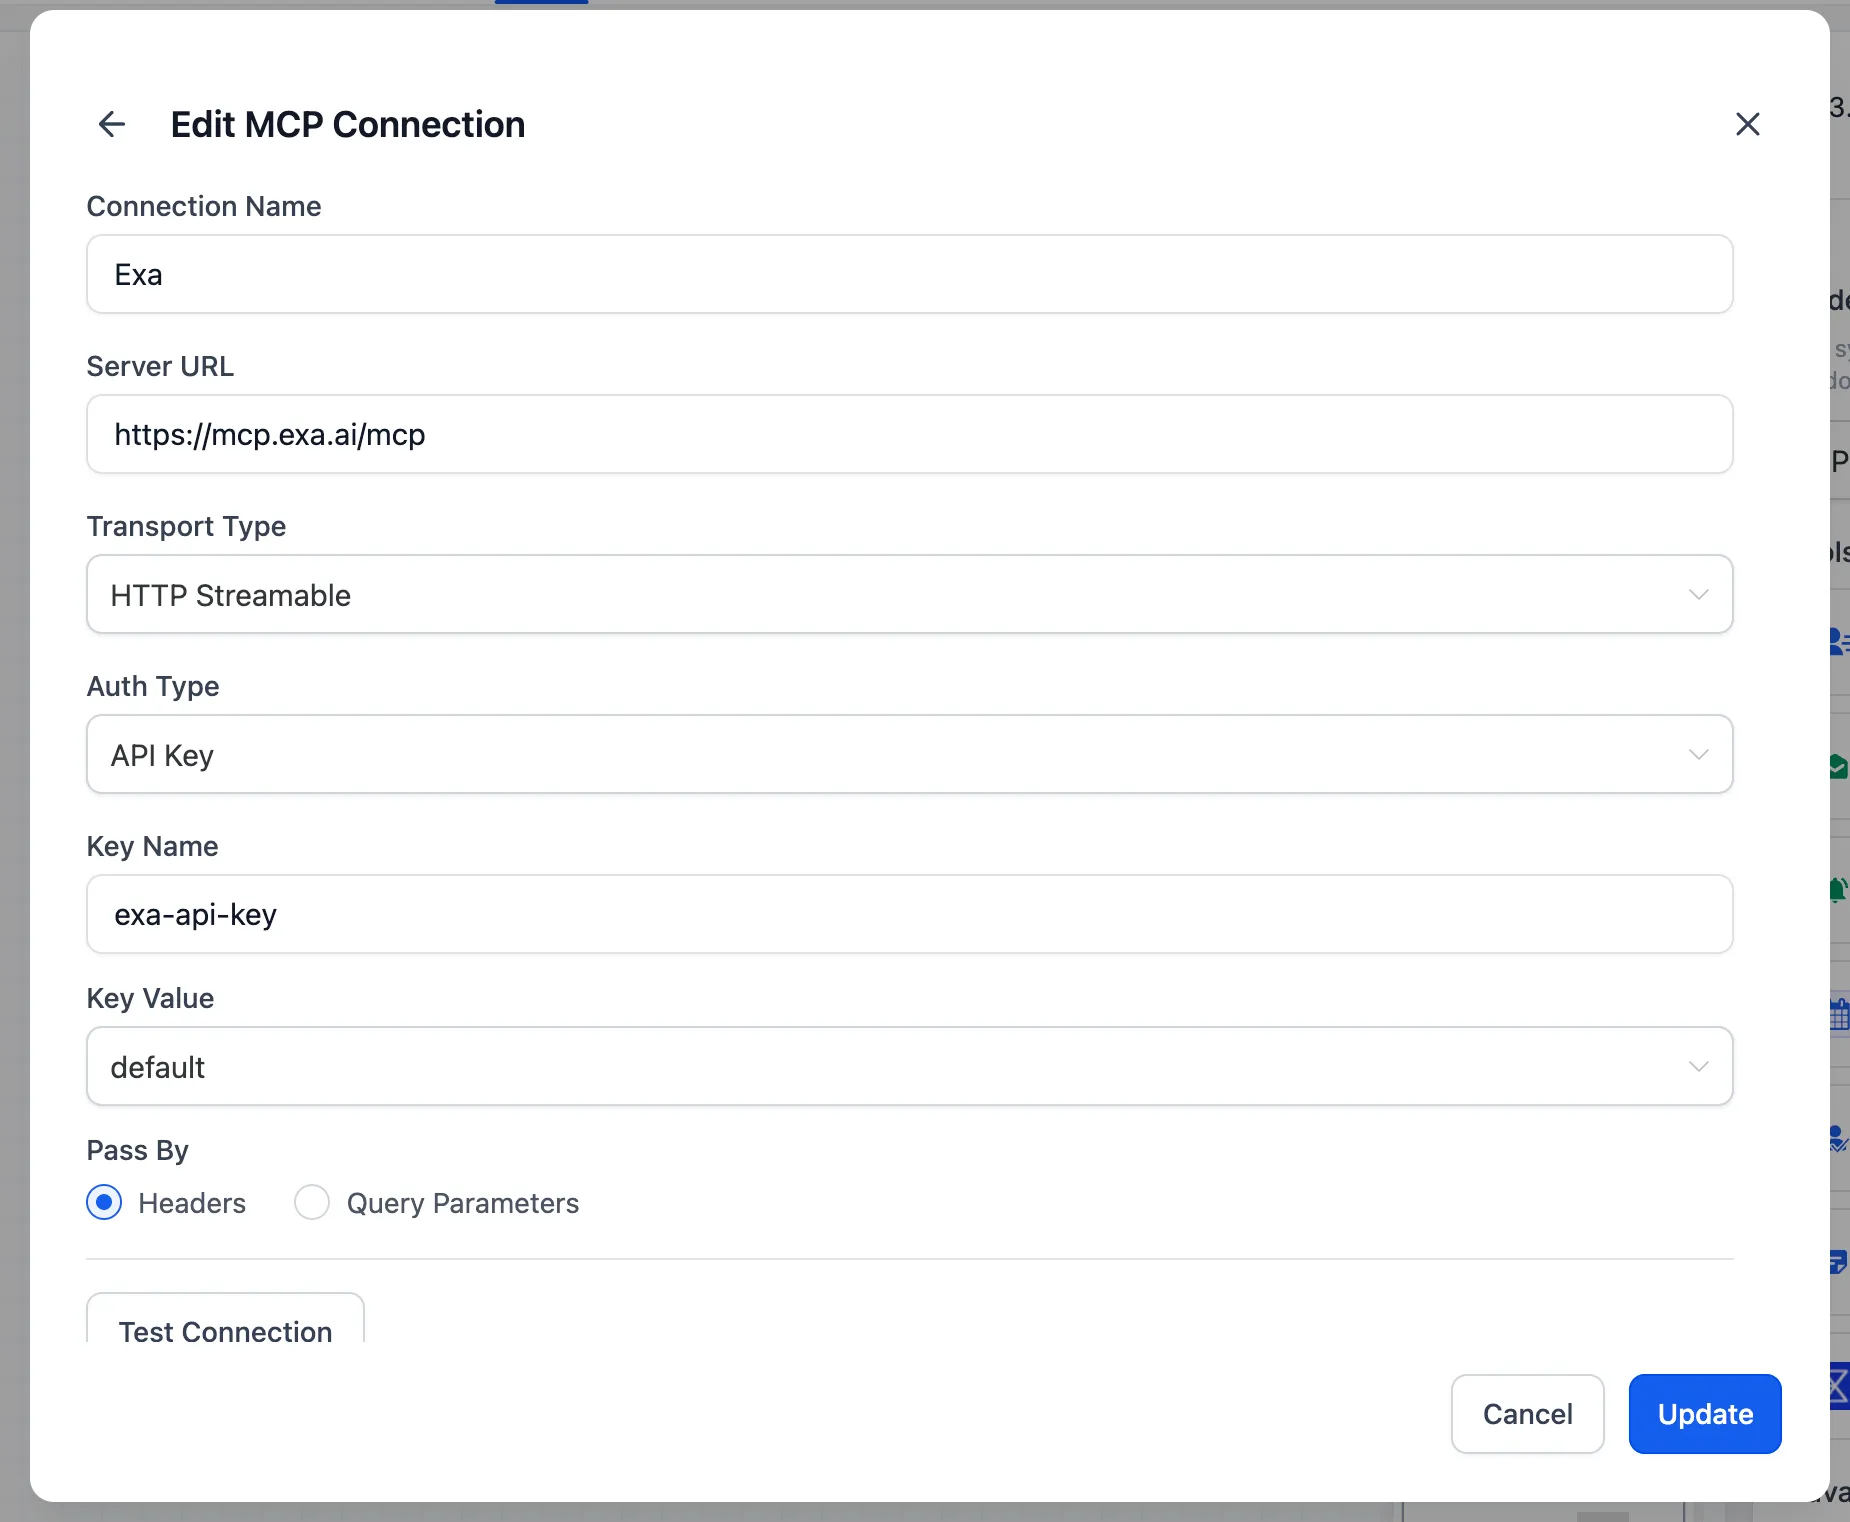This screenshot has width=1850, height=1522.
Task: Click the Connection Name field containing Exa
Action: click(x=908, y=274)
